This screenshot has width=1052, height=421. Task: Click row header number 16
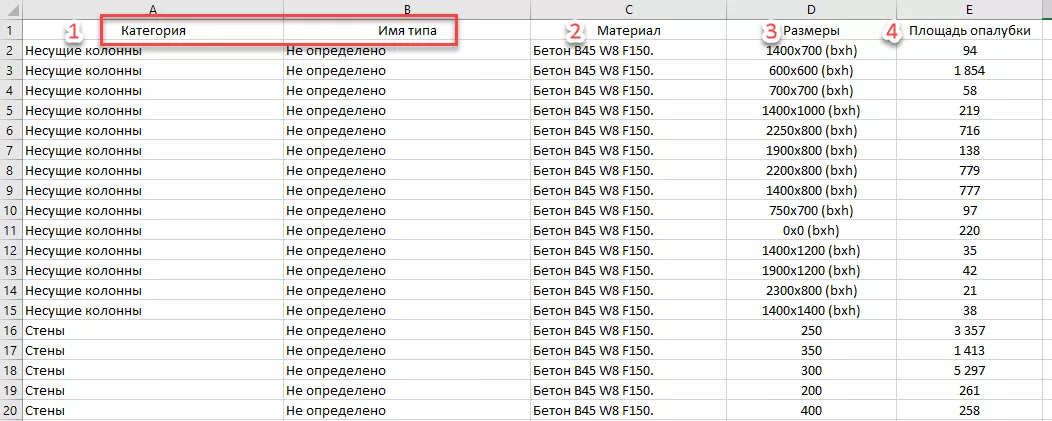pos(10,331)
